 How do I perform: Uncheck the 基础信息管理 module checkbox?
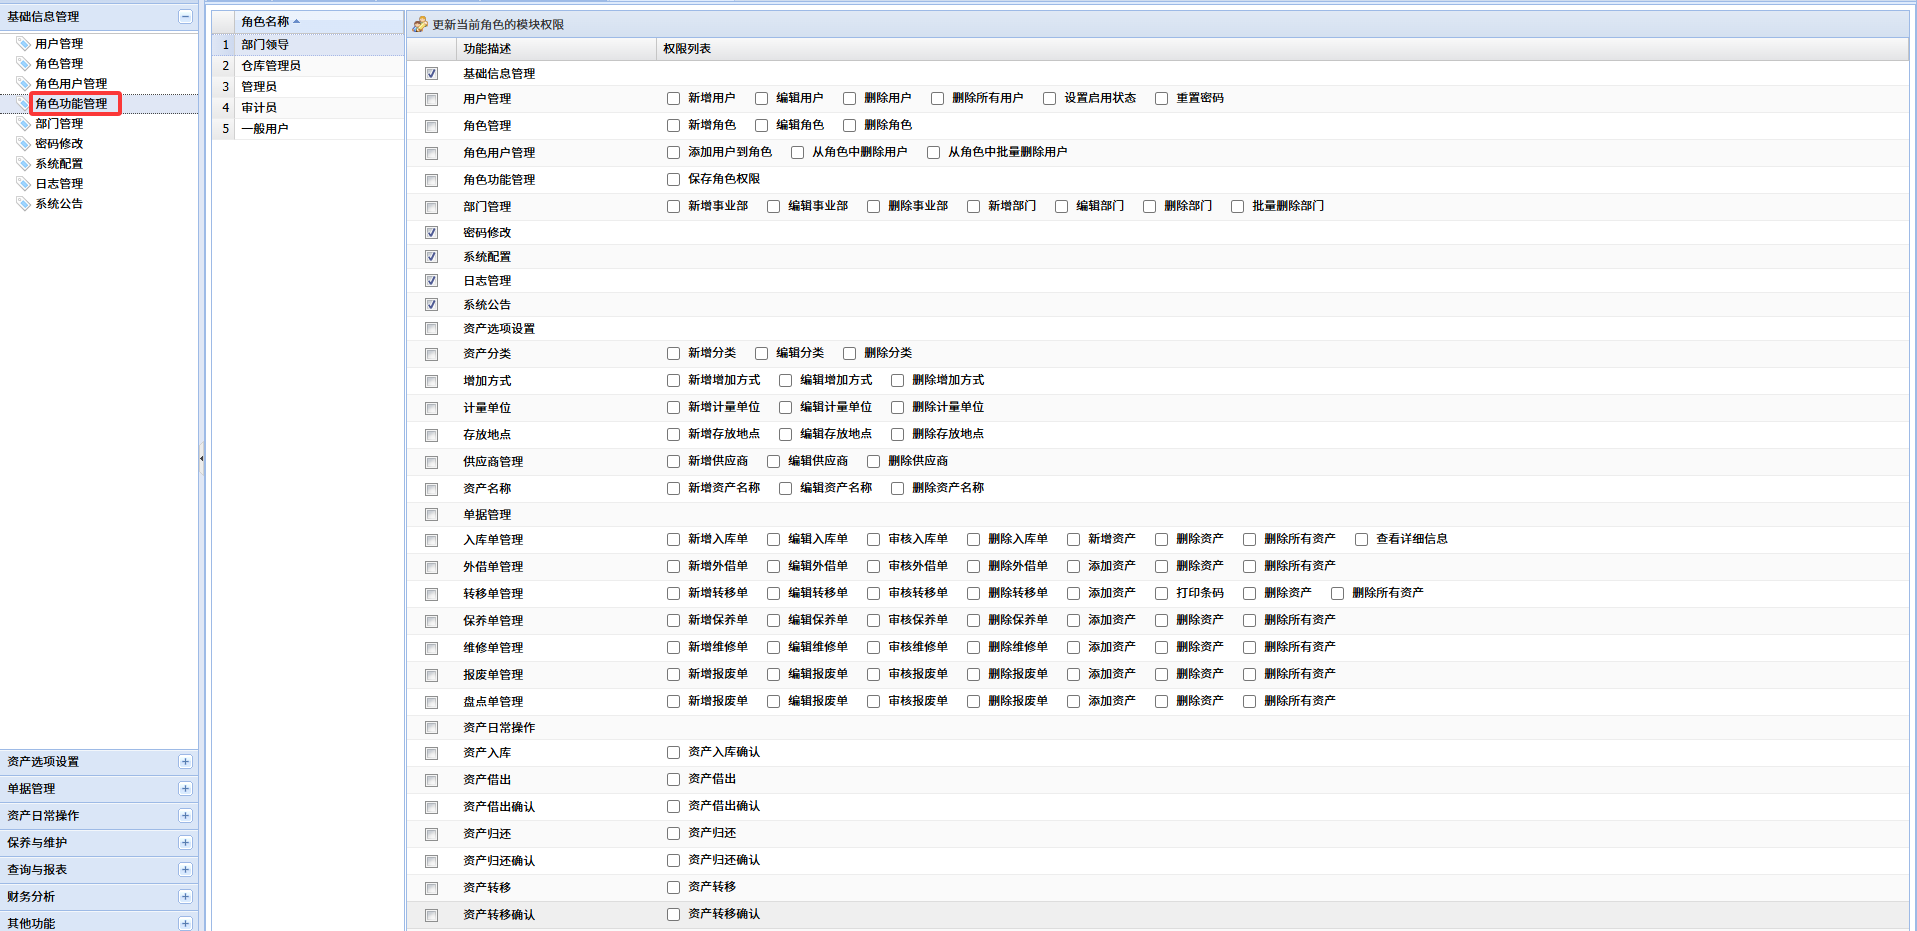coord(431,74)
